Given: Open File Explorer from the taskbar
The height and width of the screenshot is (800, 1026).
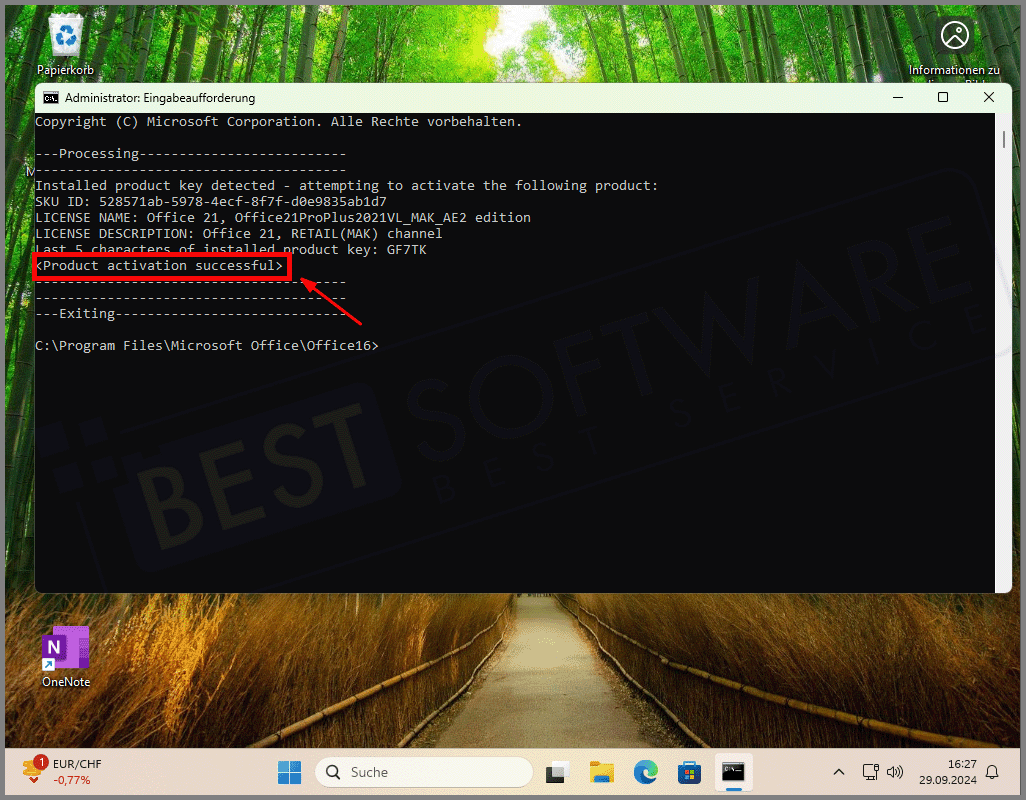Looking at the screenshot, I should (x=601, y=772).
